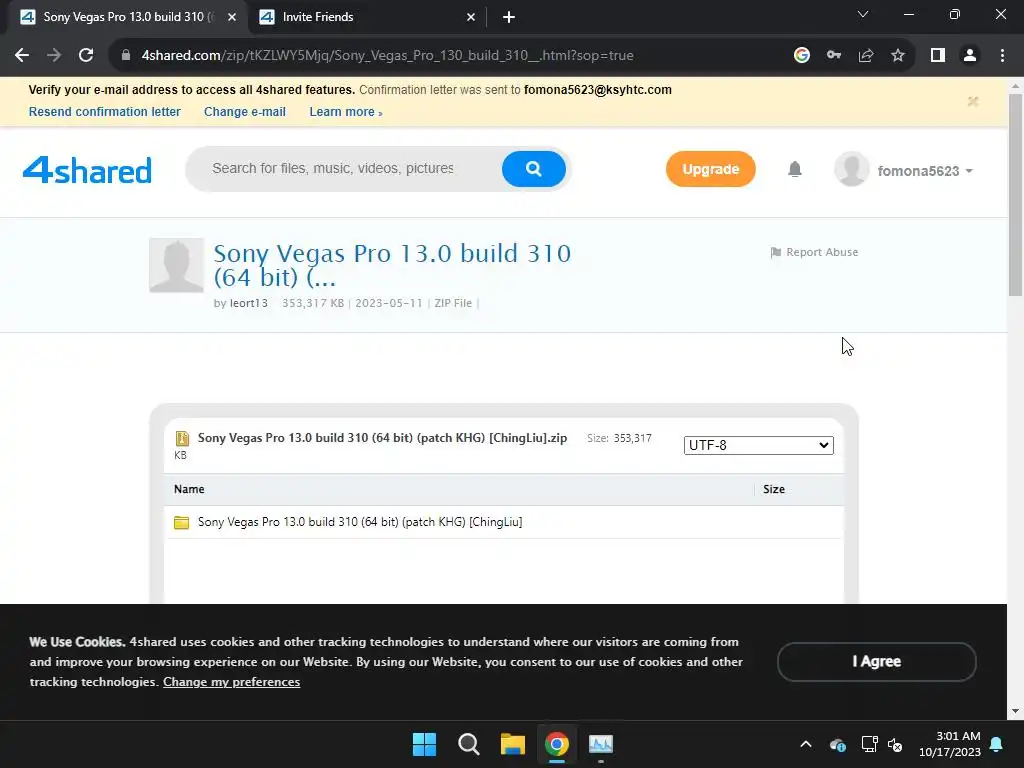Screen dimensions: 1024x768
Task: Dismiss the email verification banner
Action: [973, 101]
